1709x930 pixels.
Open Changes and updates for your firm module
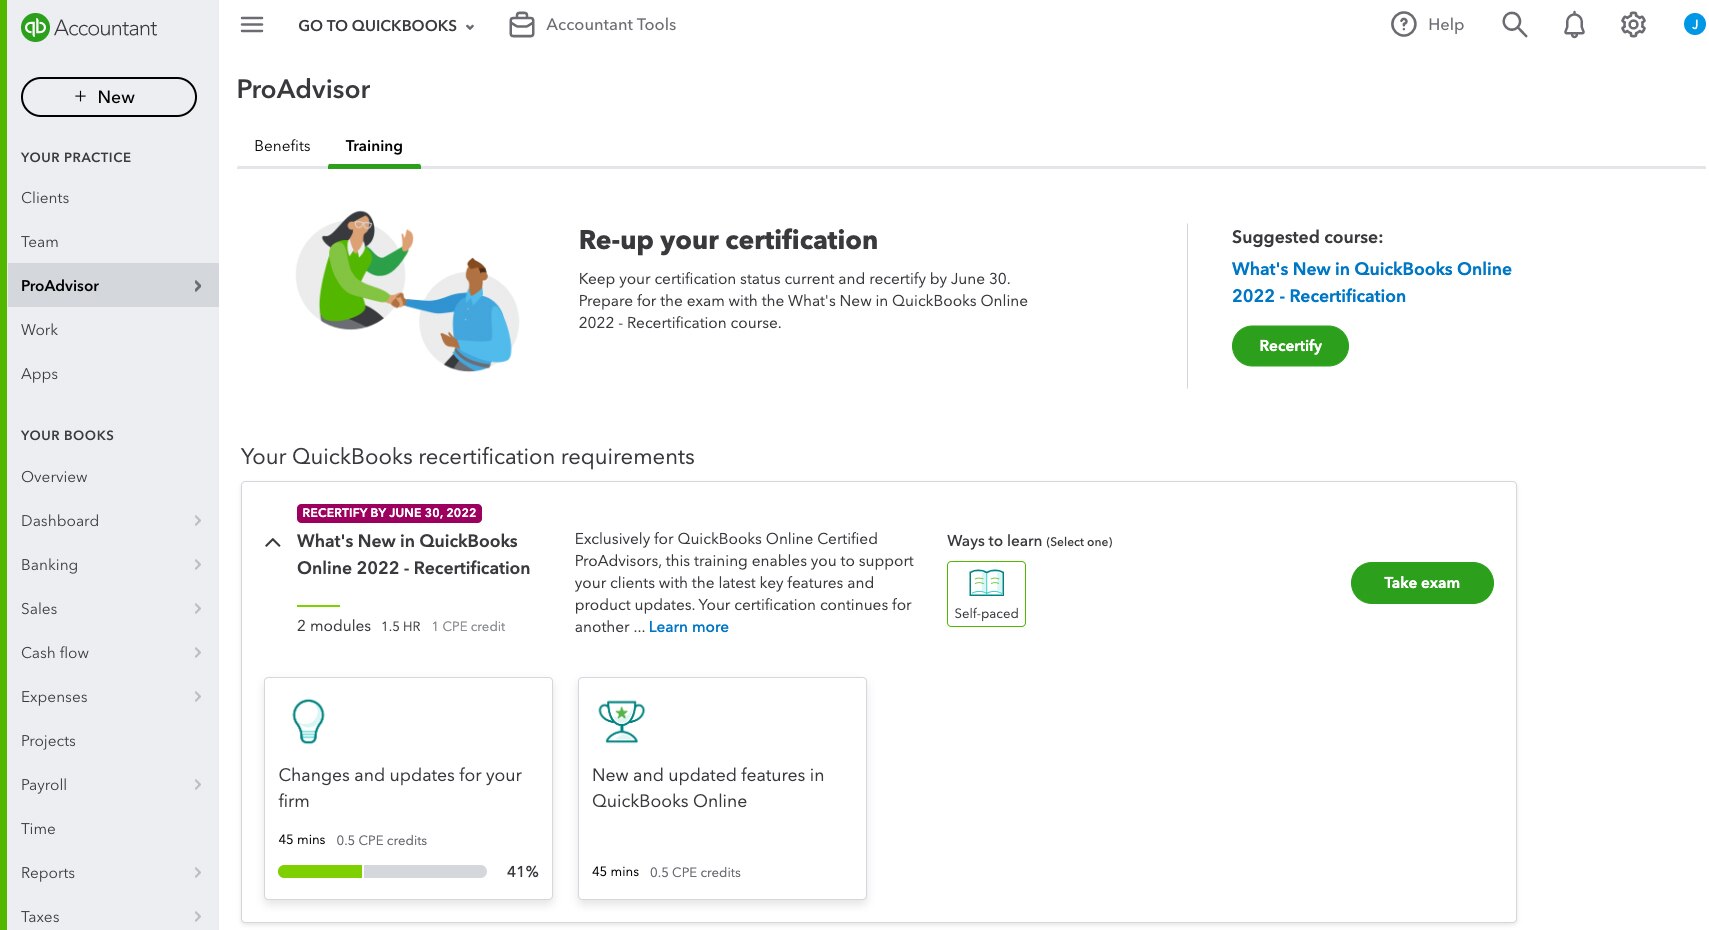(x=408, y=788)
